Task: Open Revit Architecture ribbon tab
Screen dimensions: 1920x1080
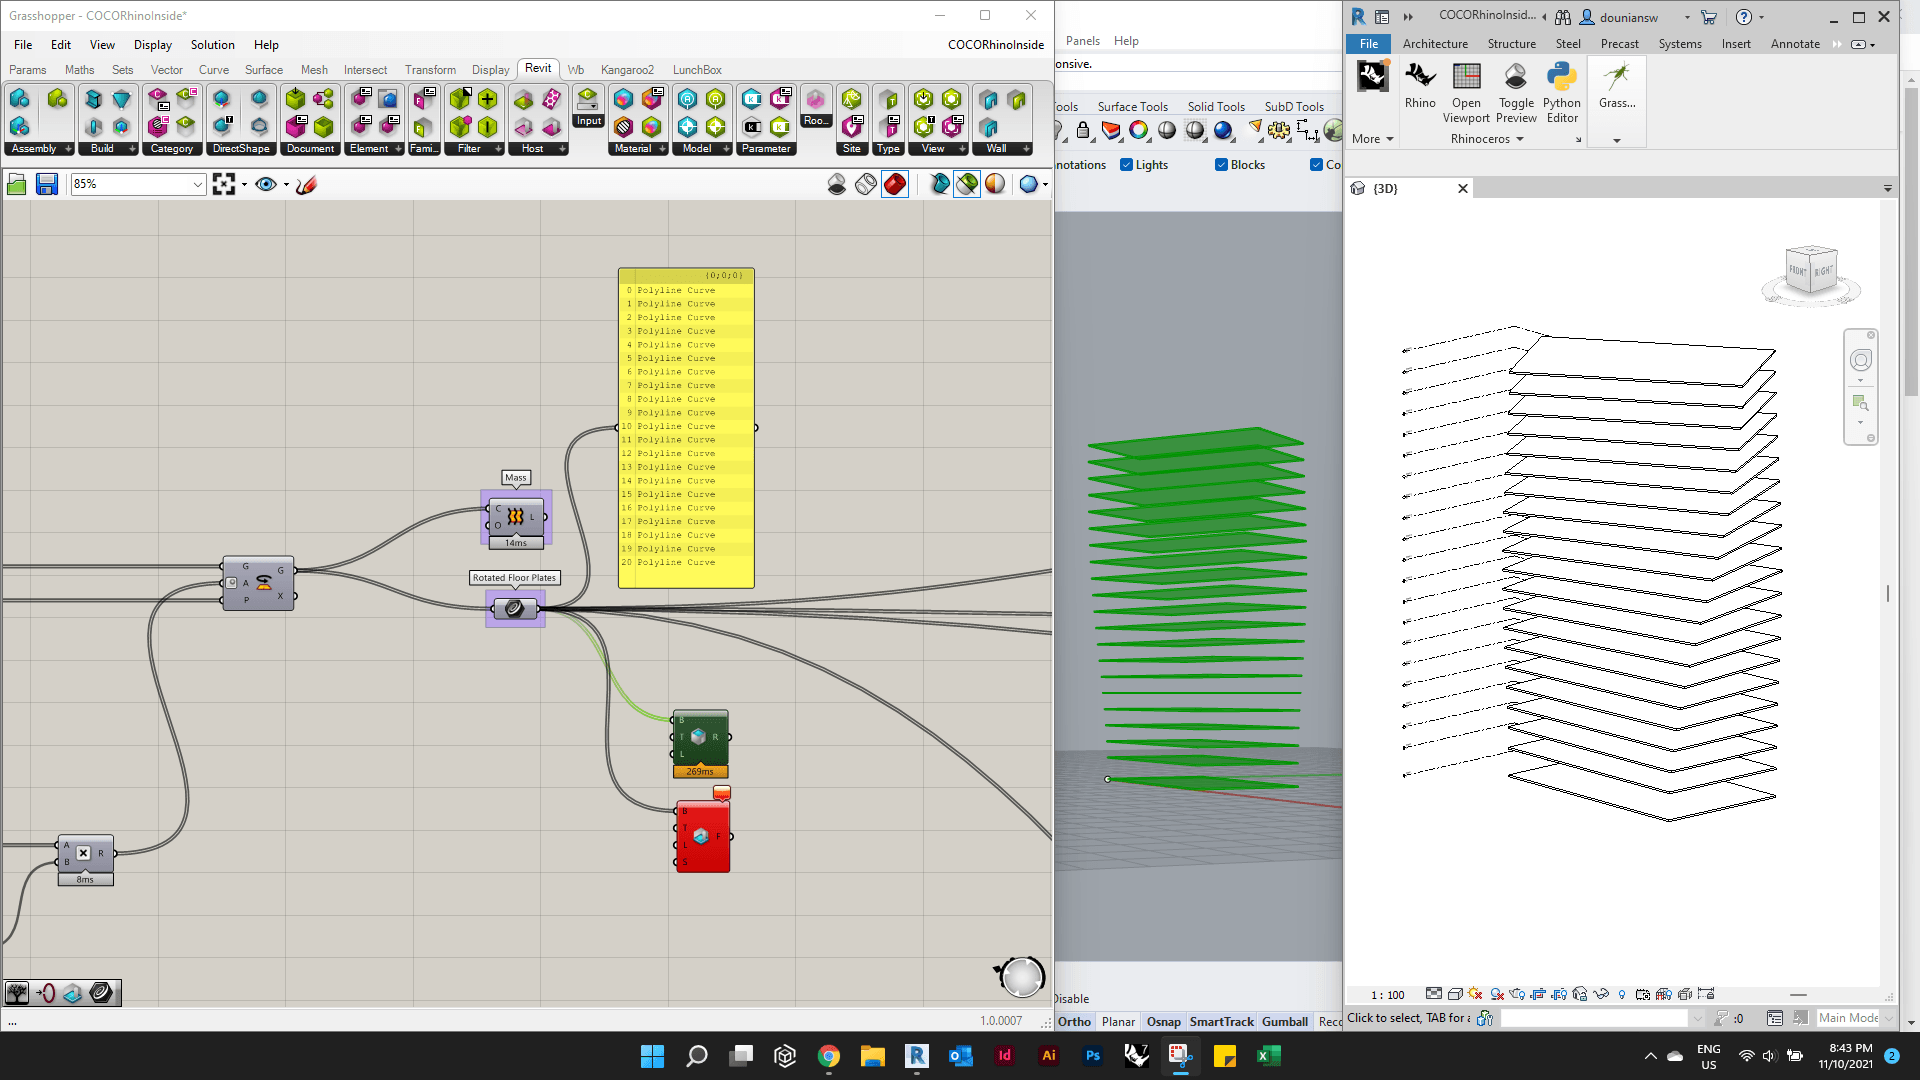Action: pos(1435,44)
